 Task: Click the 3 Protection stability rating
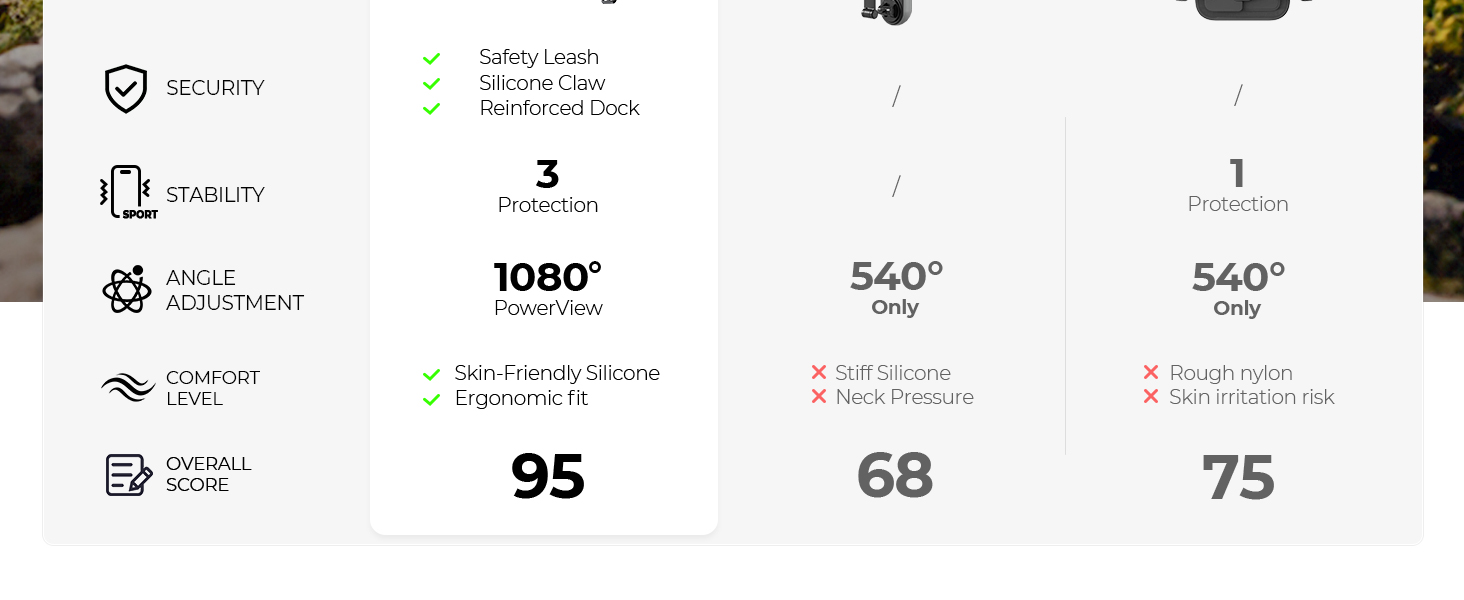click(x=548, y=187)
